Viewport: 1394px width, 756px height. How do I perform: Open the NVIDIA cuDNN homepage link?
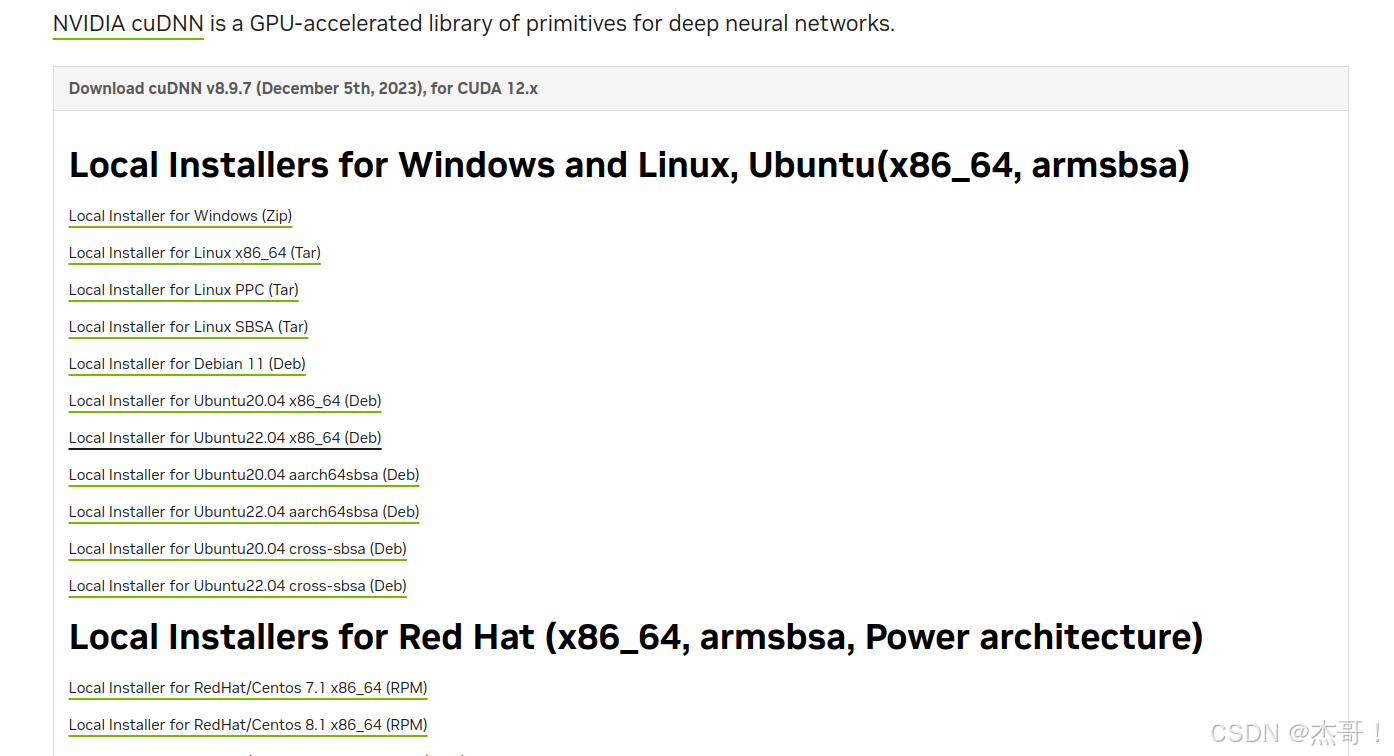coord(128,23)
